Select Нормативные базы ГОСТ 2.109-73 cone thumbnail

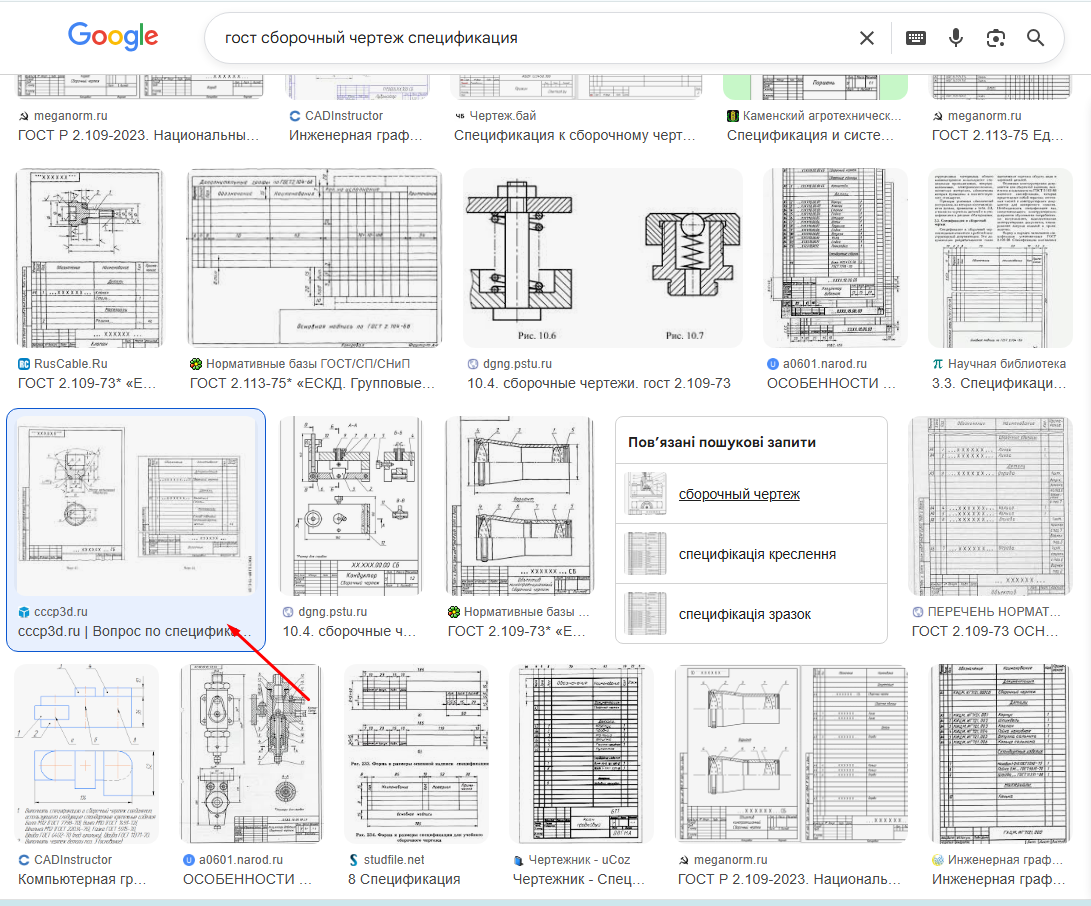click(x=519, y=506)
